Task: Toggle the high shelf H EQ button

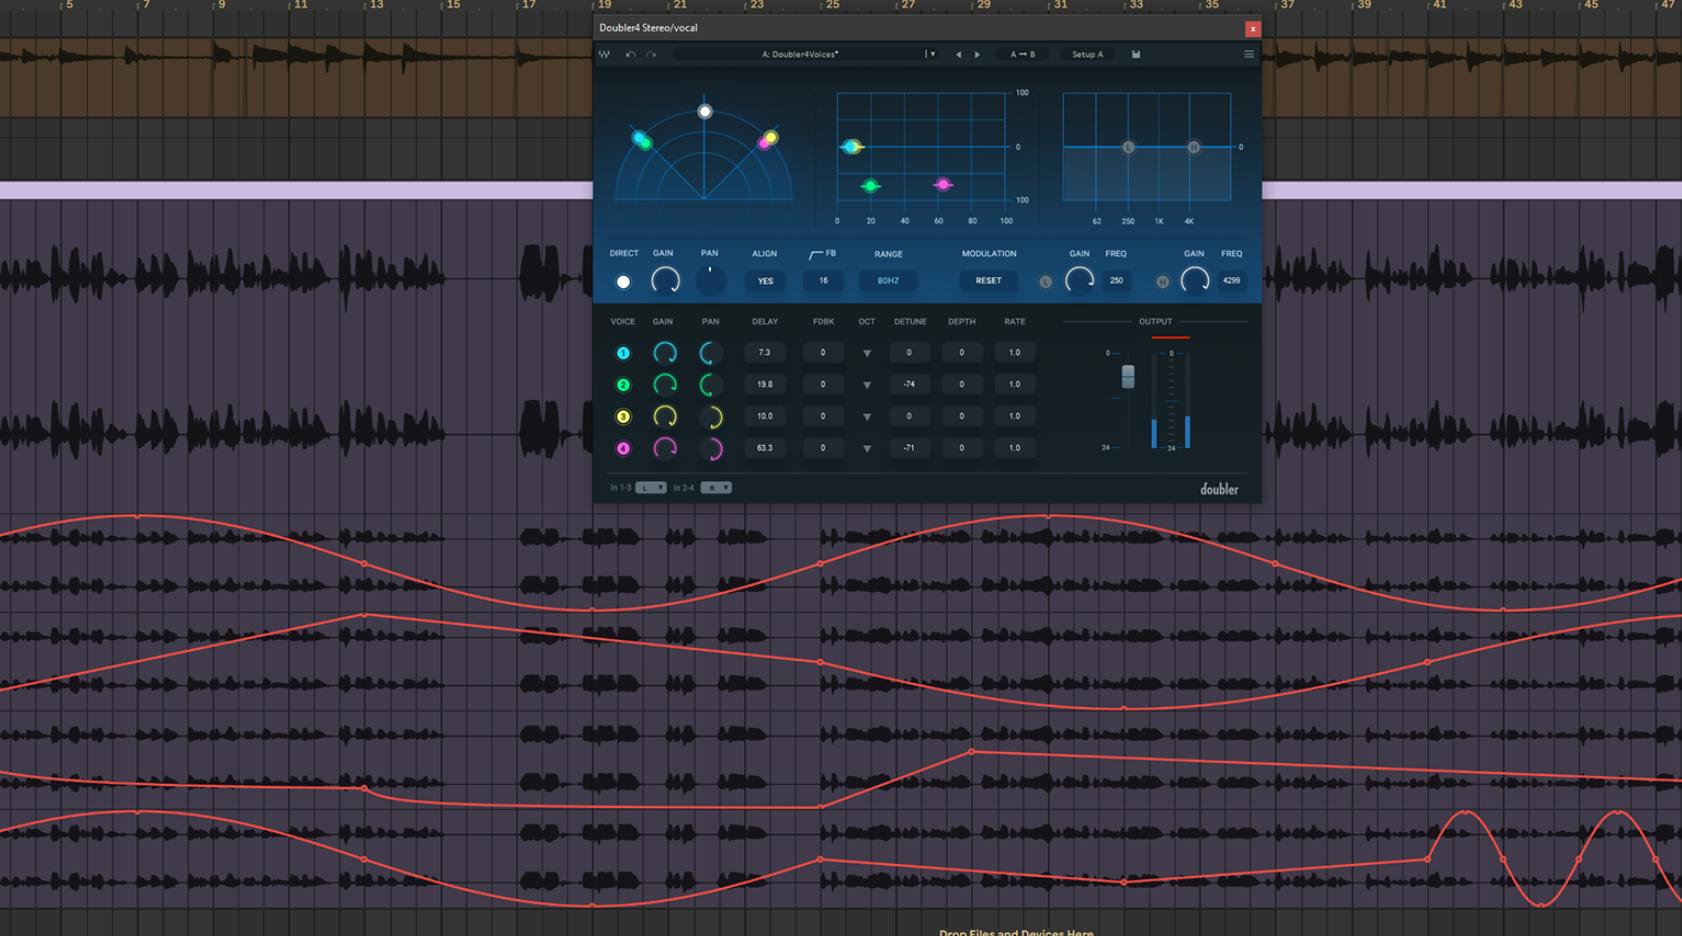Action: tap(1162, 282)
